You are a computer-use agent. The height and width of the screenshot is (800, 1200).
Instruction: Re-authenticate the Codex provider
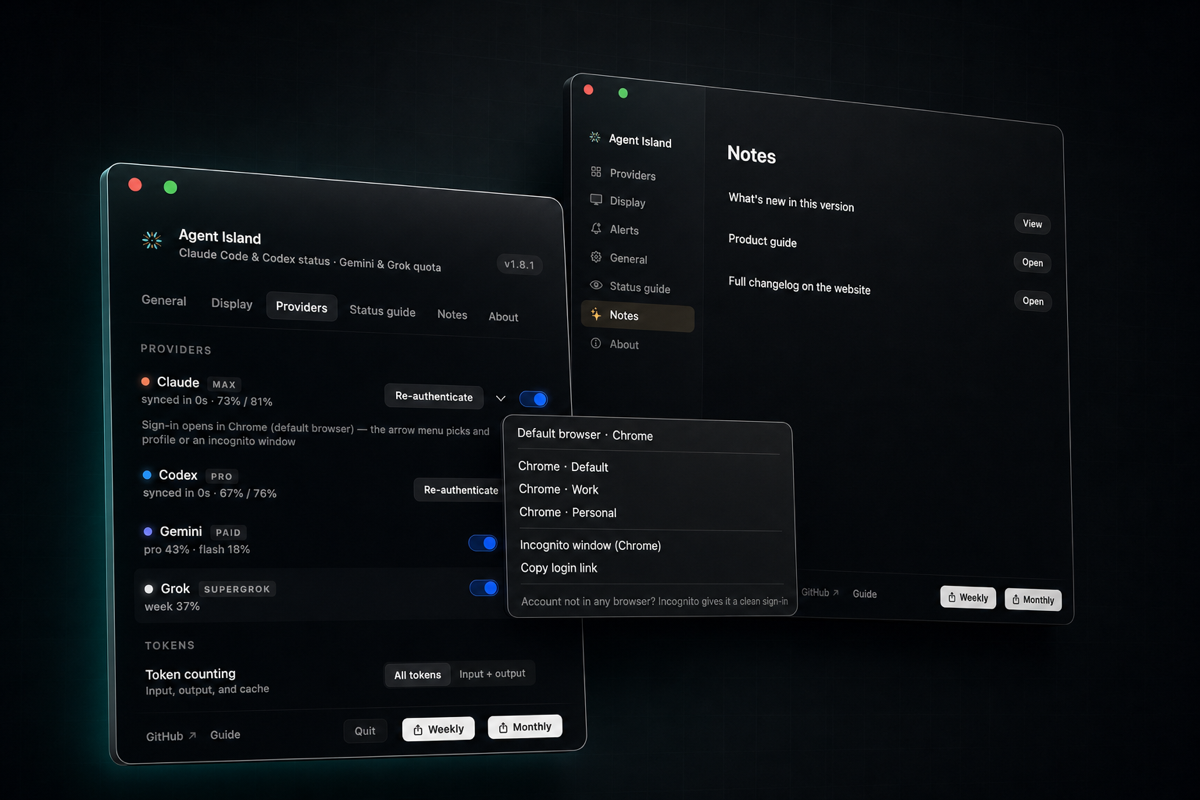point(460,490)
